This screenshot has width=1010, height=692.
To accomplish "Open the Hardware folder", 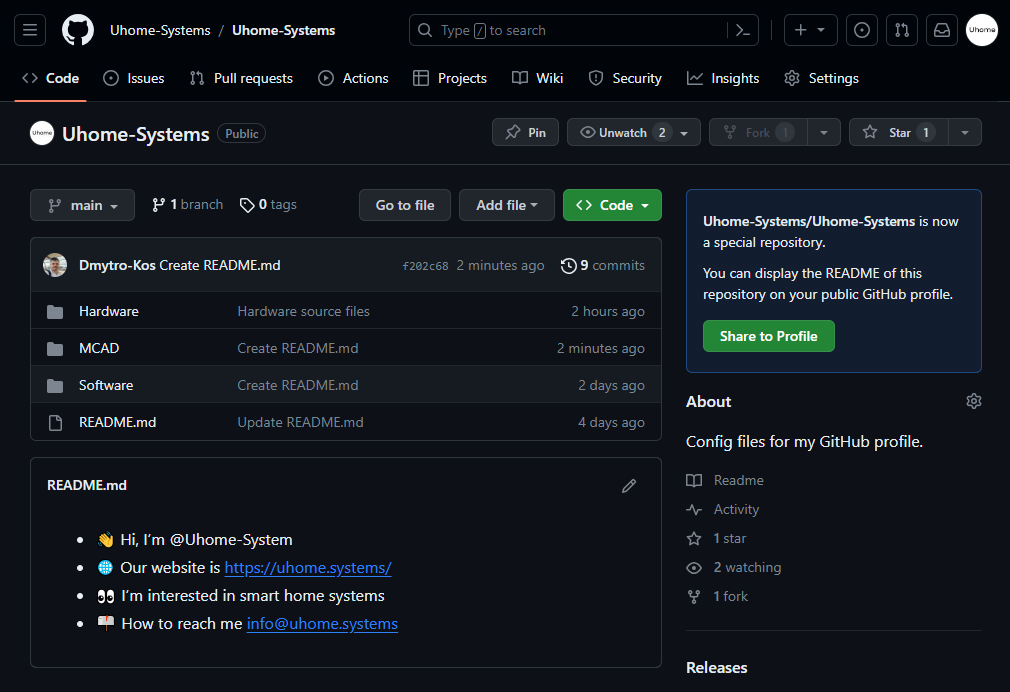I will 109,311.
